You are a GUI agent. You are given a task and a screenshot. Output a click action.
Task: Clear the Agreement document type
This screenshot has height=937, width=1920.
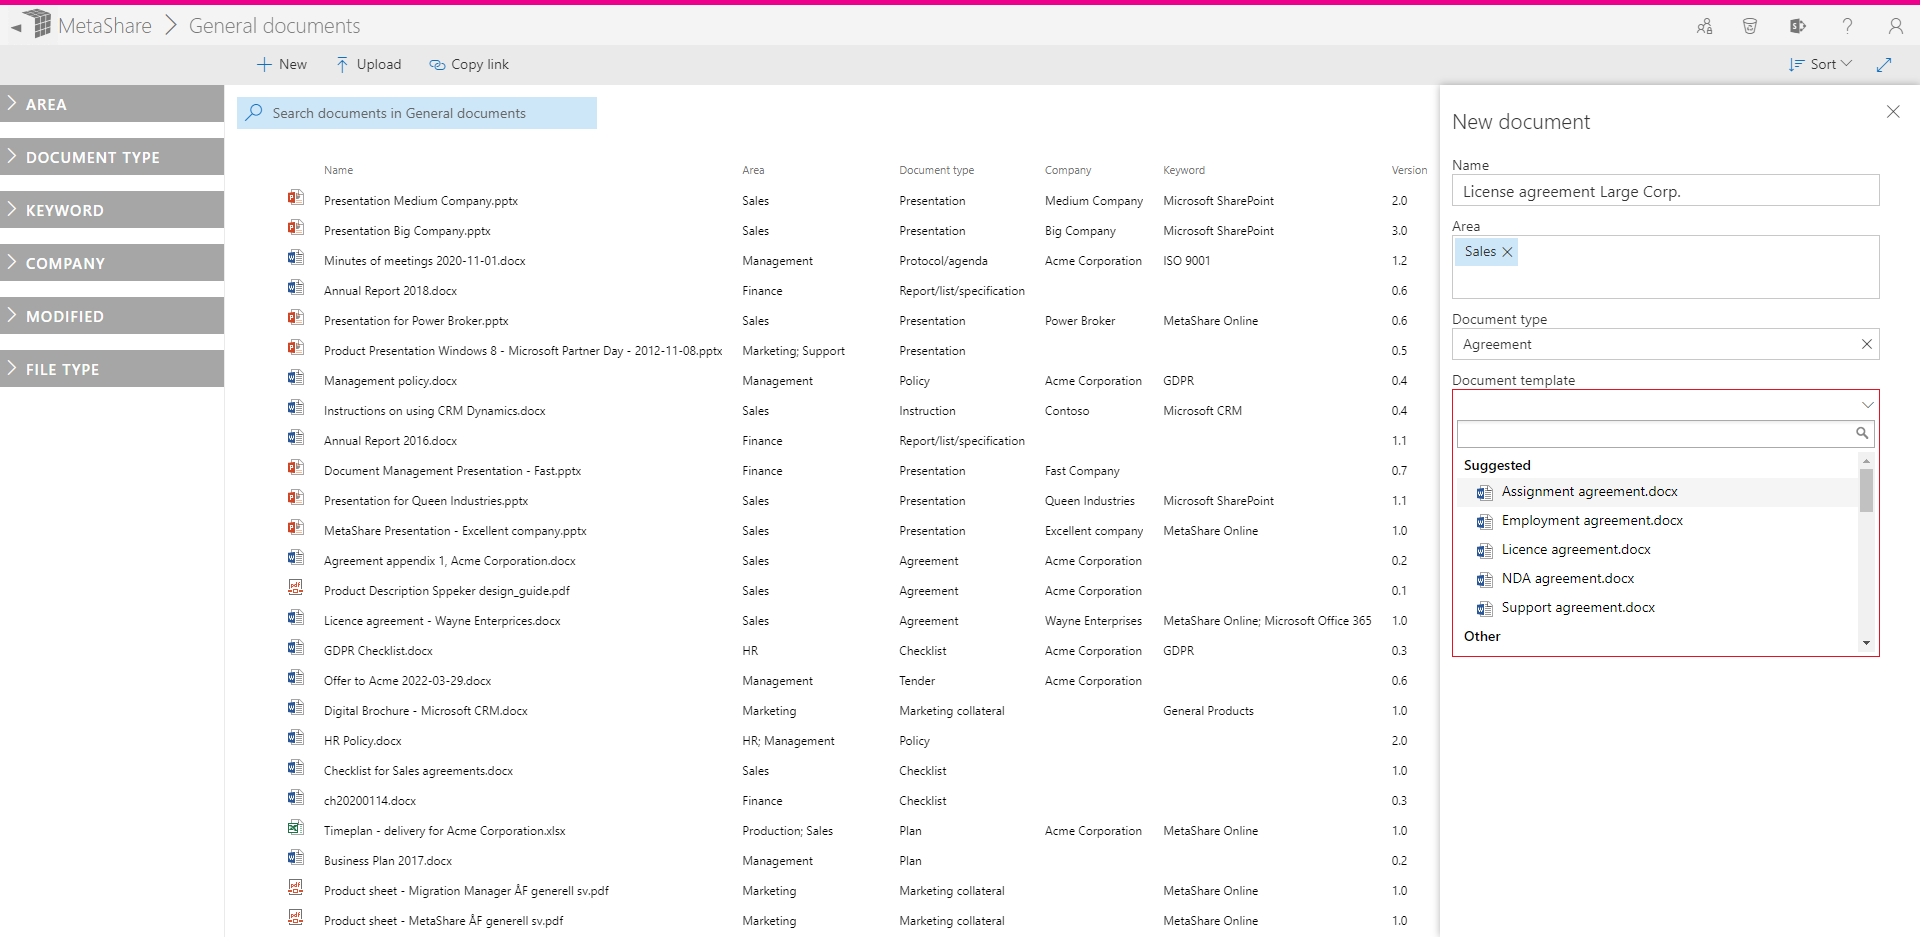coord(1865,344)
